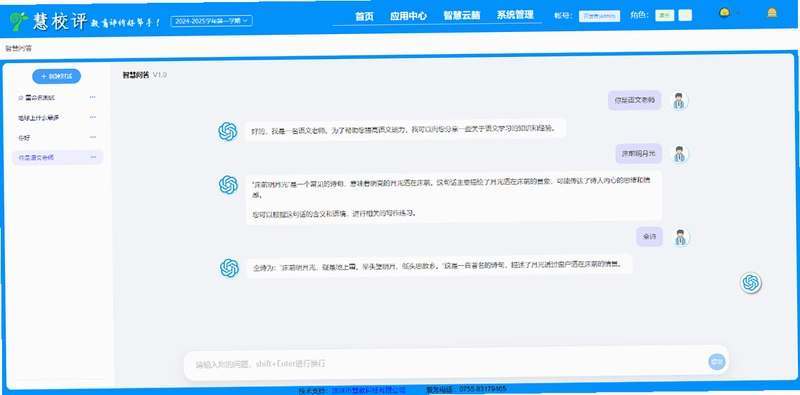Open more options for the pinned conversation
Screen dimensions: 800x395
(92, 97)
